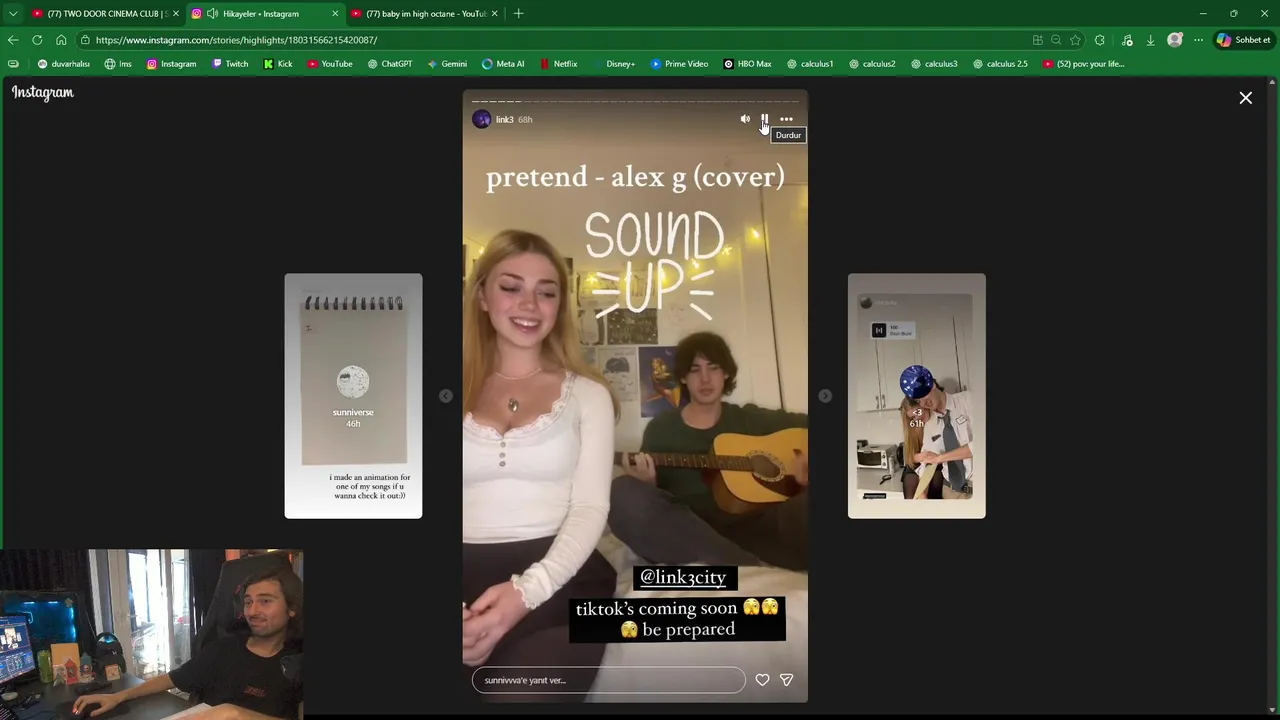This screenshot has width=1280, height=720.
Task: Open a new browser tab
Action: (518, 13)
